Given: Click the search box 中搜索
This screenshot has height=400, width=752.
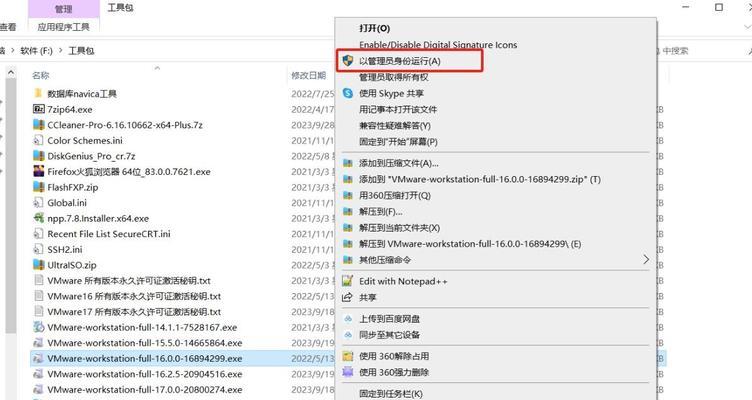Looking at the screenshot, I should 675,50.
